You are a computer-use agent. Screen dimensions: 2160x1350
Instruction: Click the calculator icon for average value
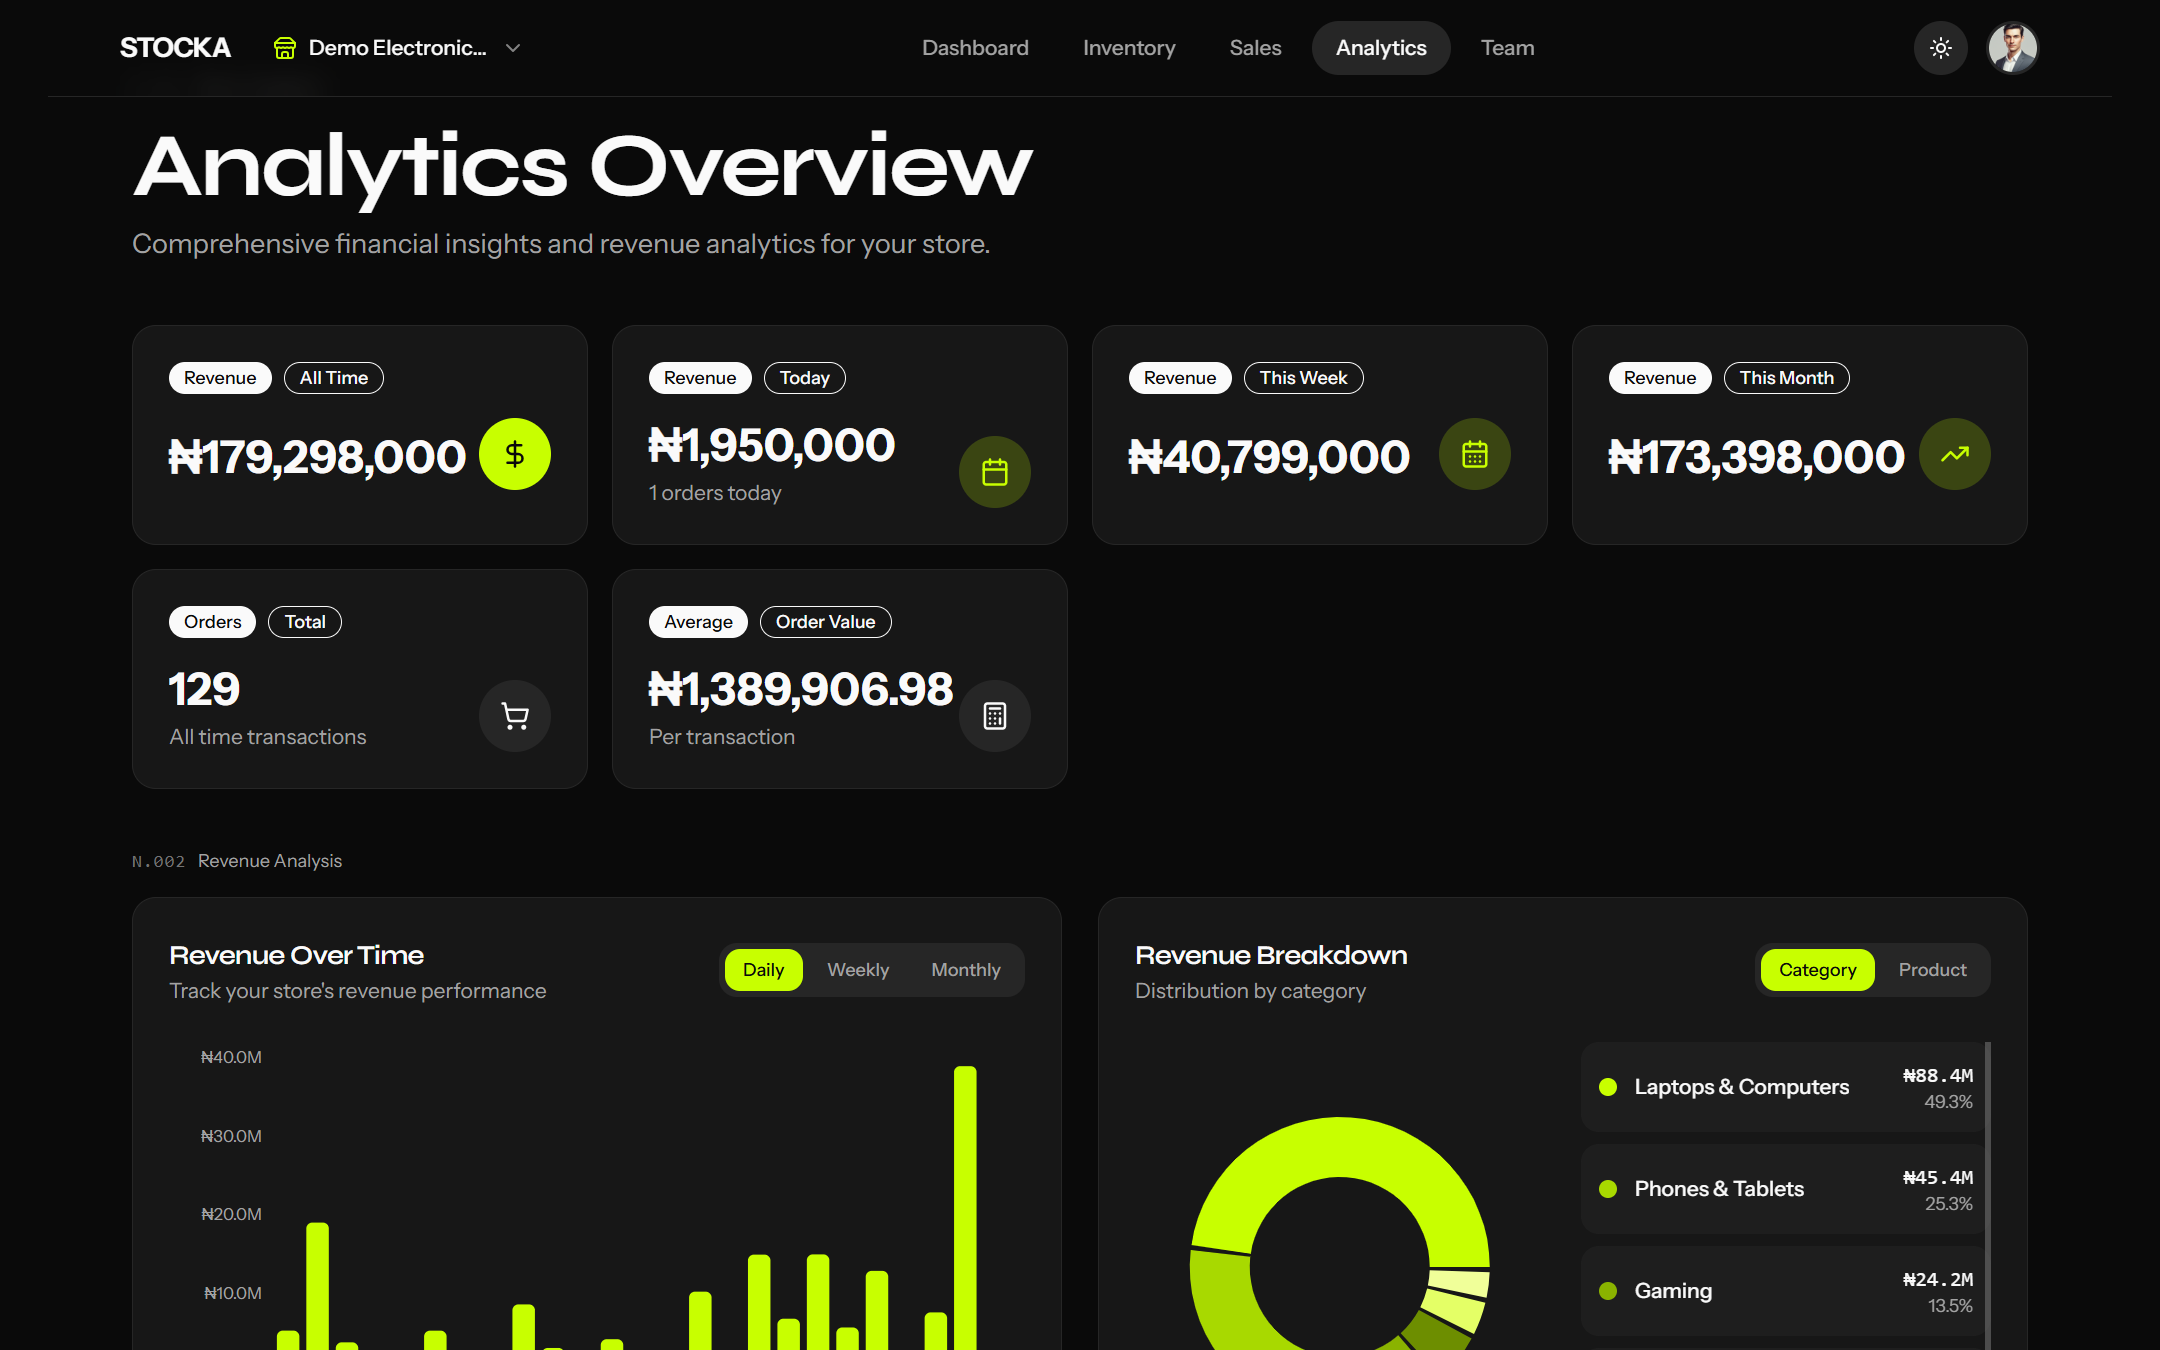(x=994, y=716)
